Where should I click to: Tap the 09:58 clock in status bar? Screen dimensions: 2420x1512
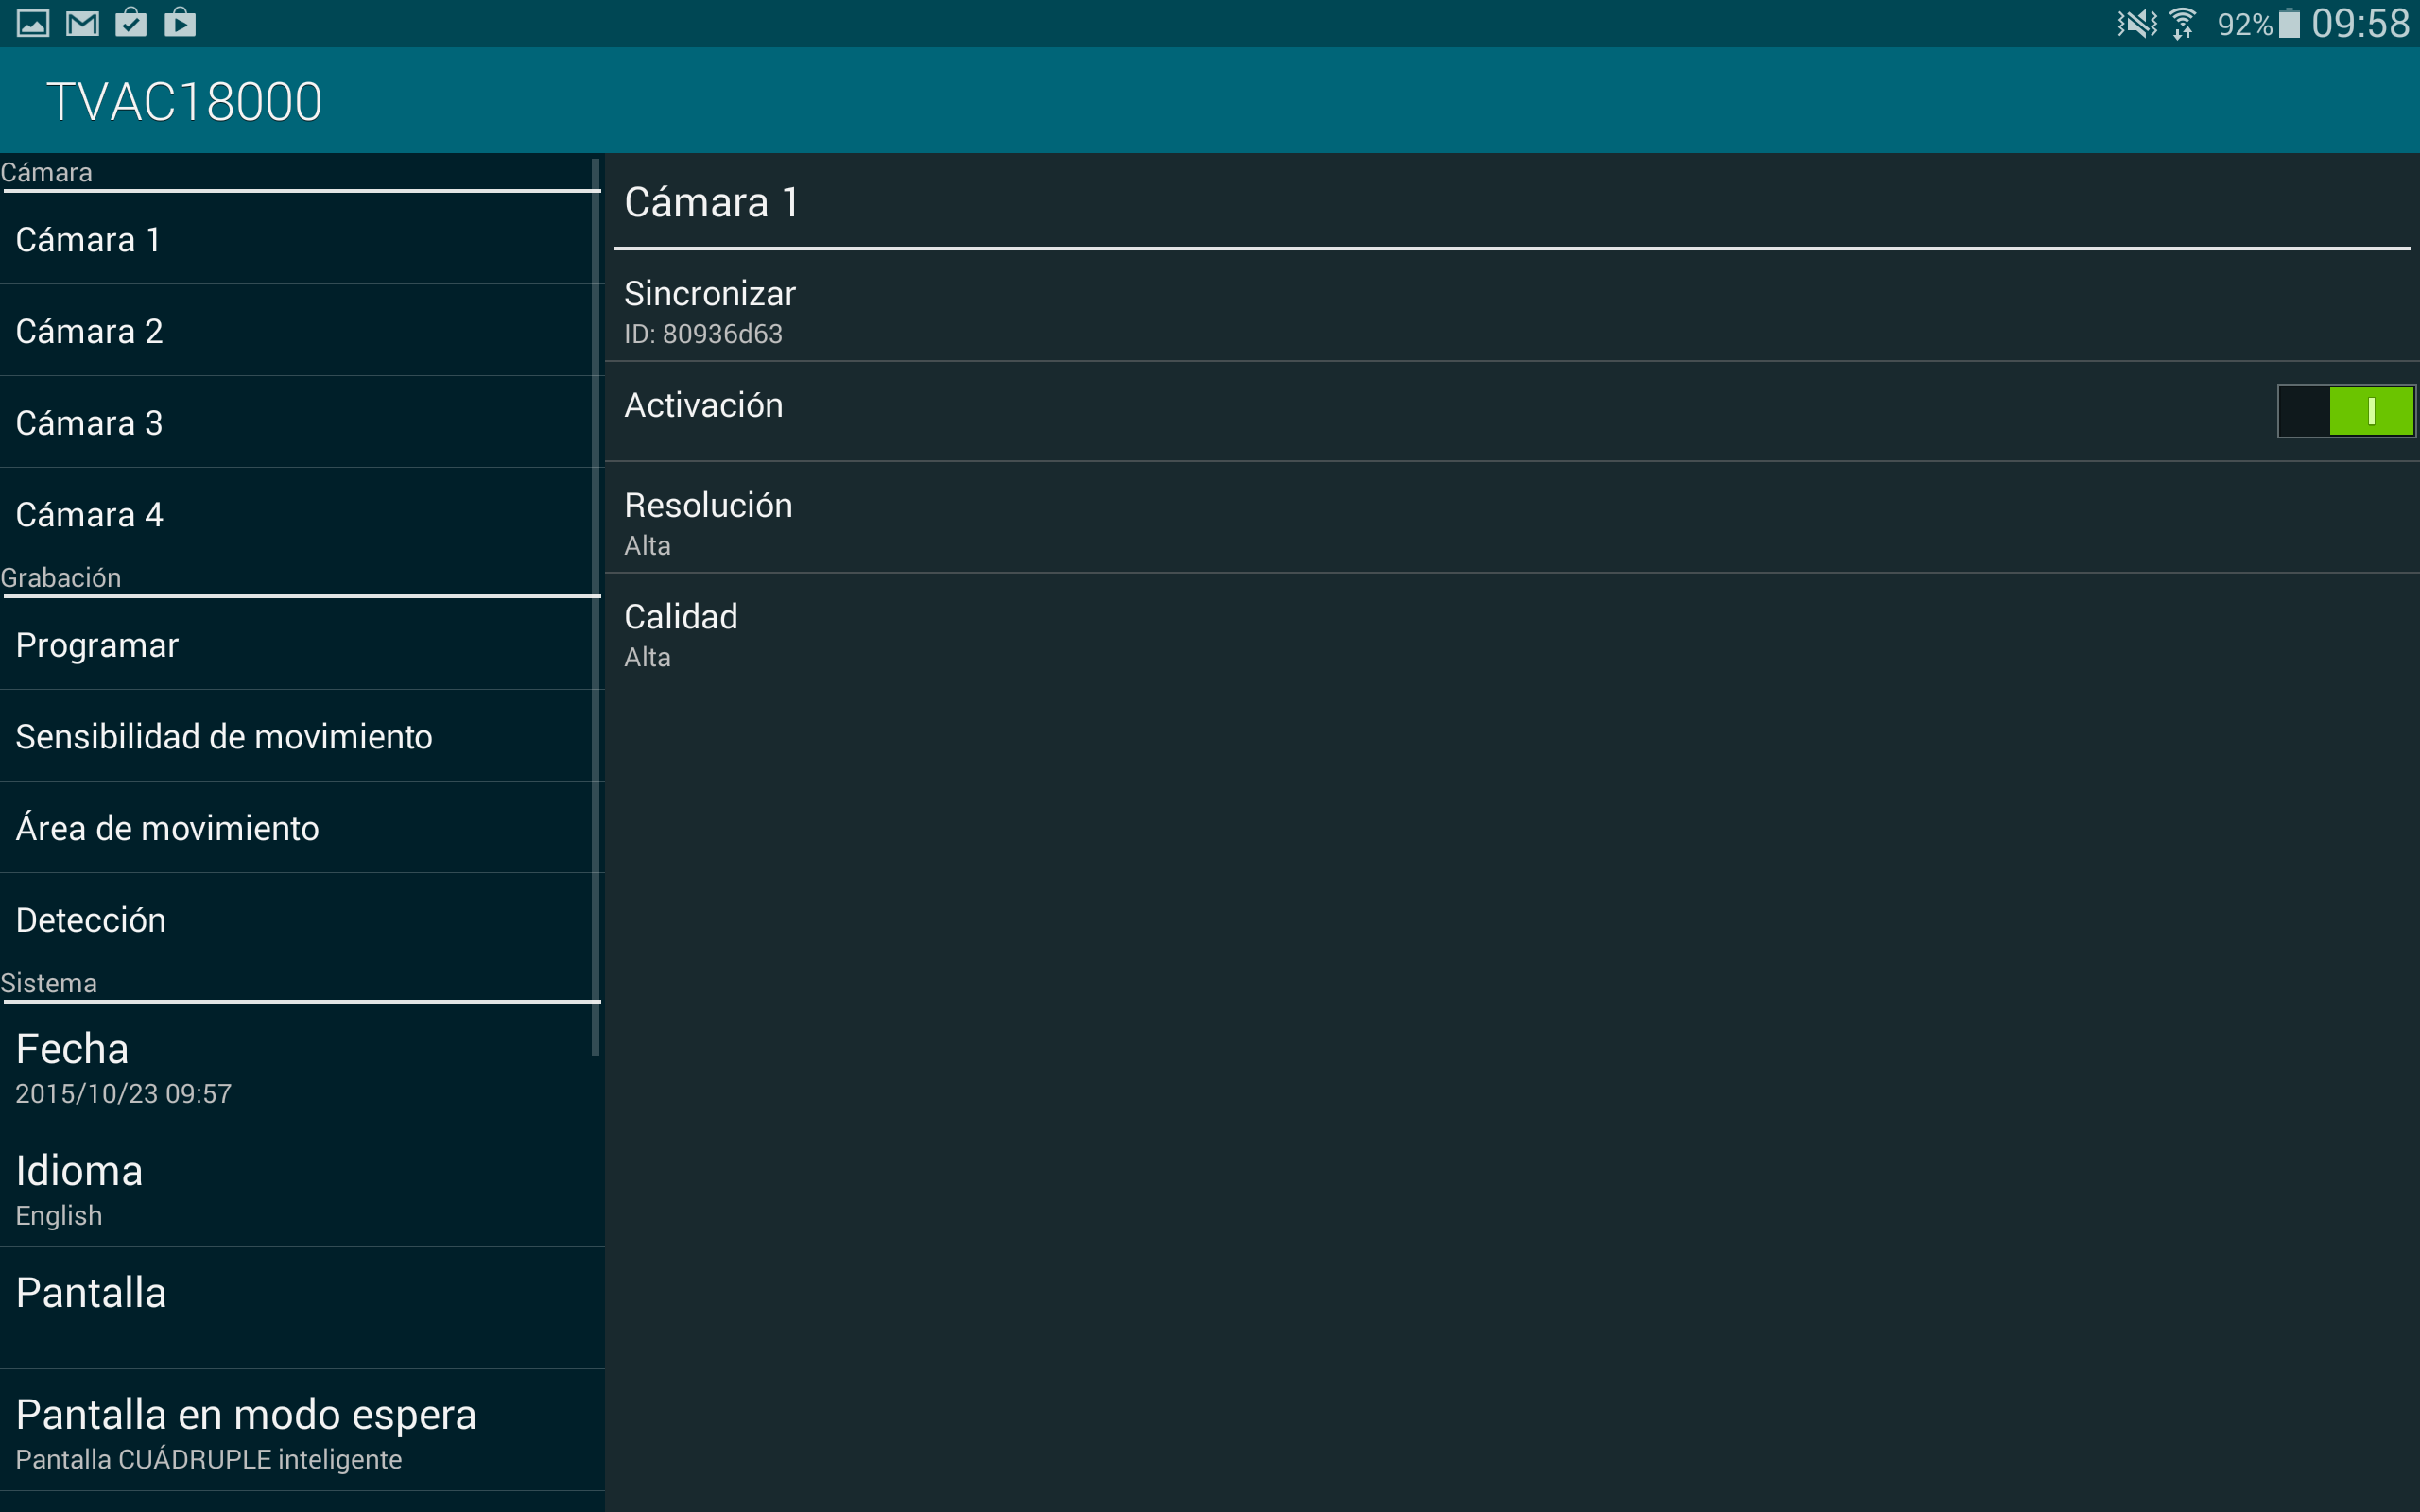(2360, 23)
